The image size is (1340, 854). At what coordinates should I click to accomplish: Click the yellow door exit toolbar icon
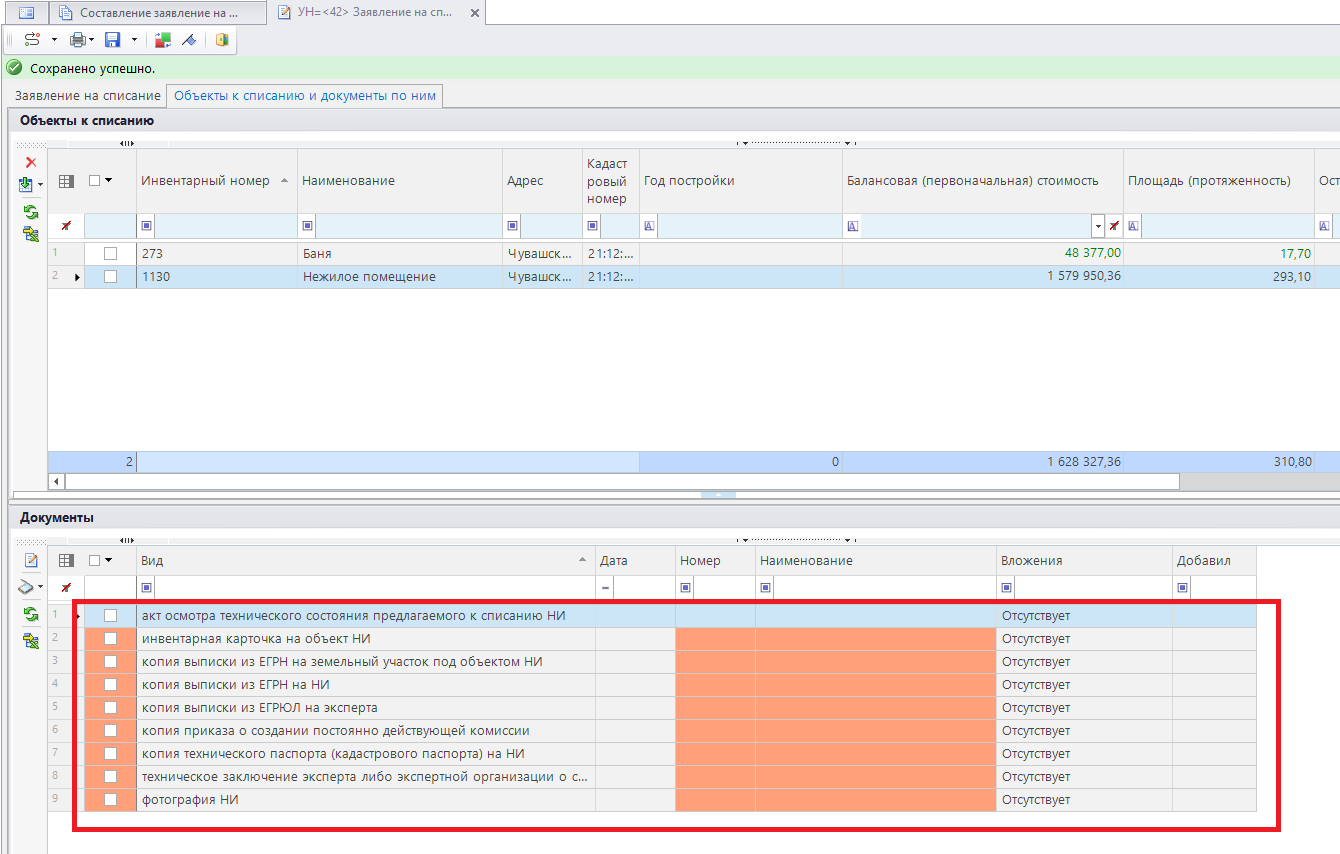point(222,40)
